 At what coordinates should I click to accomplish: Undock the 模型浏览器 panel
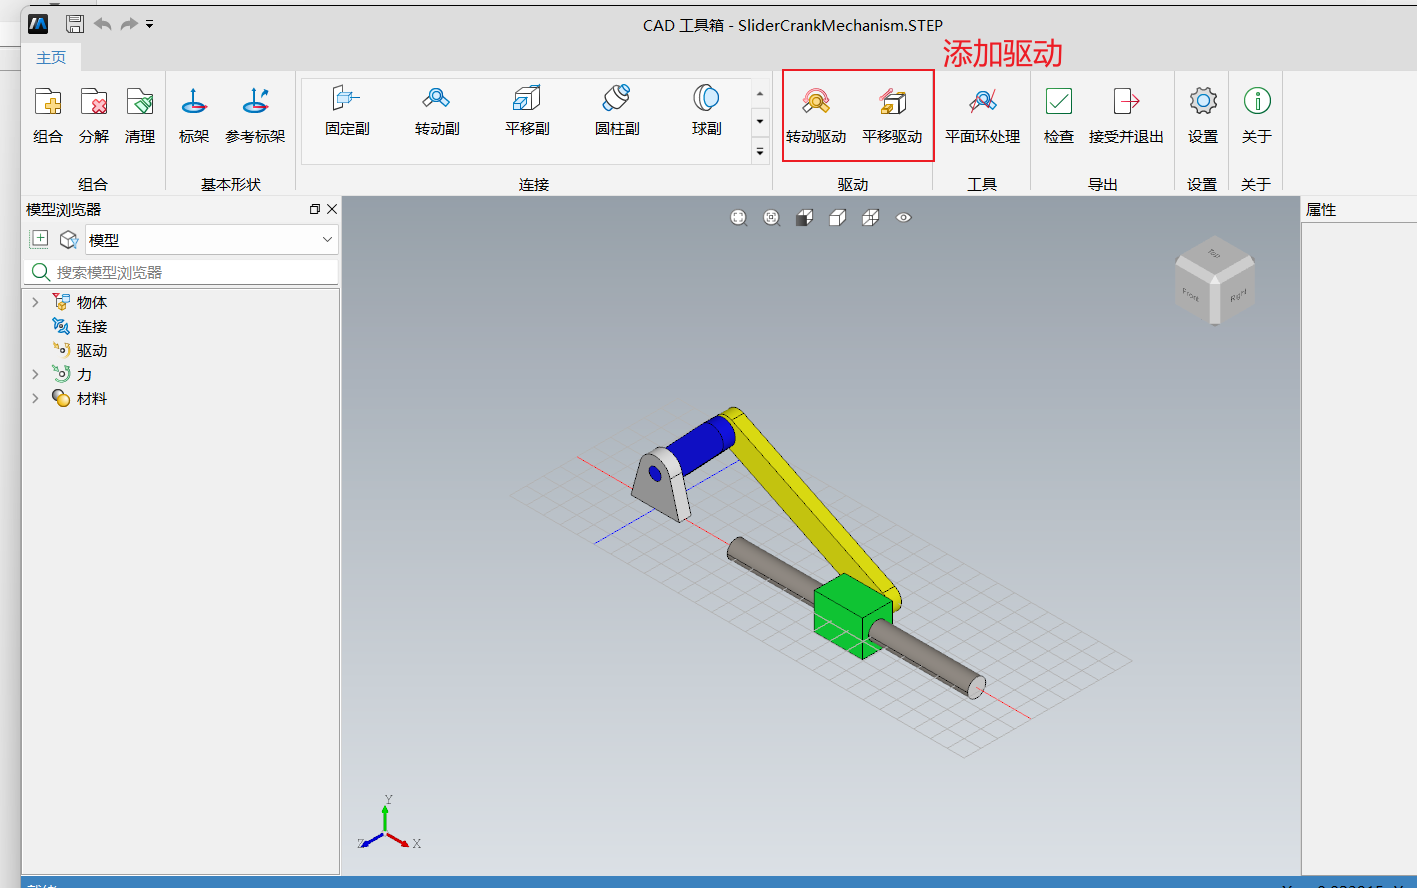[315, 209]
